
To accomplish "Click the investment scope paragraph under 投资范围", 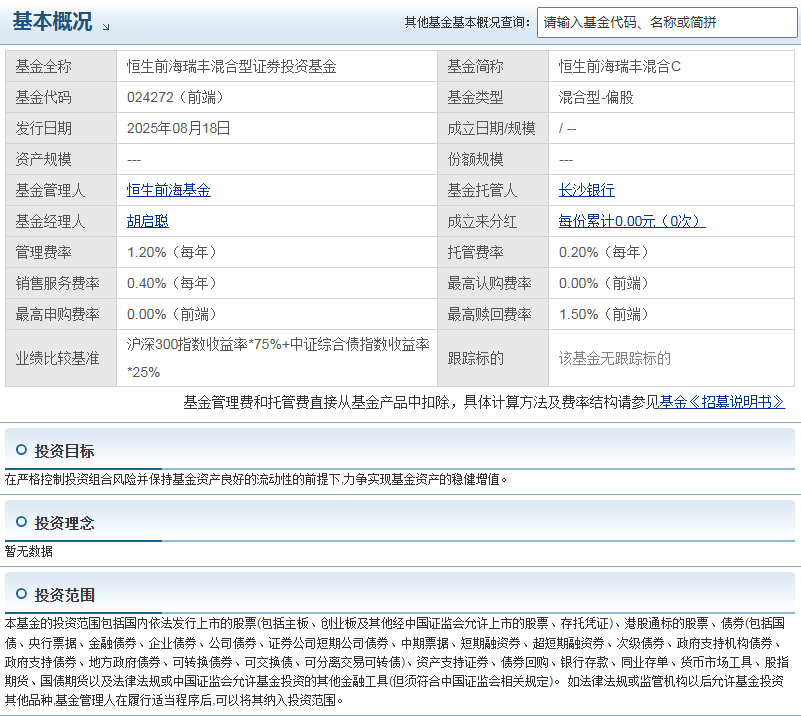I will click(x=397, y=661).
